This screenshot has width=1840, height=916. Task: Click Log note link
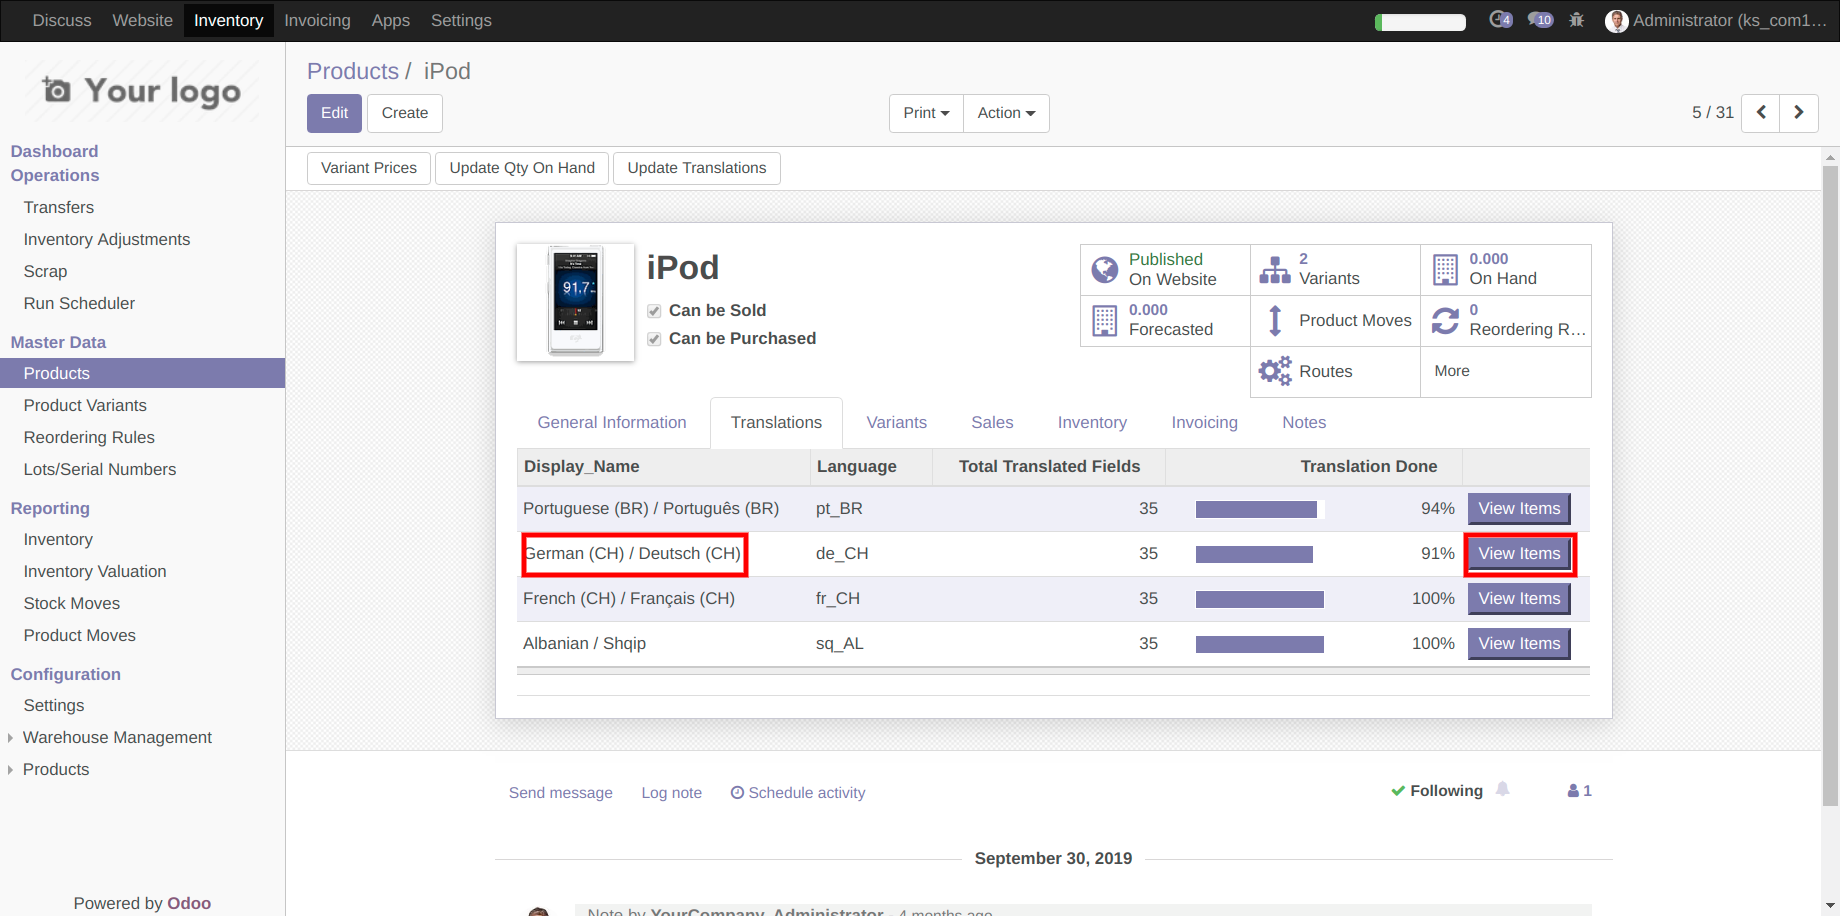tap(671, 793)
